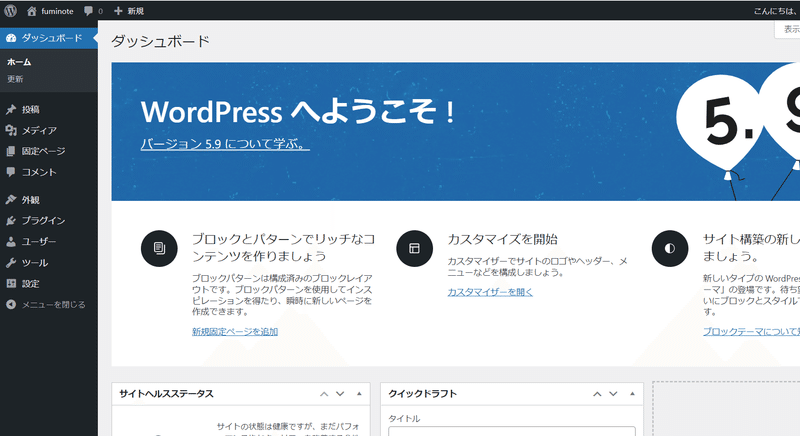Image resolution: width=800 pixels, height=436 pixels.
Task: Click the 外観 paintbrush icon
Action: pyautogui.click(x=11, y=199)
